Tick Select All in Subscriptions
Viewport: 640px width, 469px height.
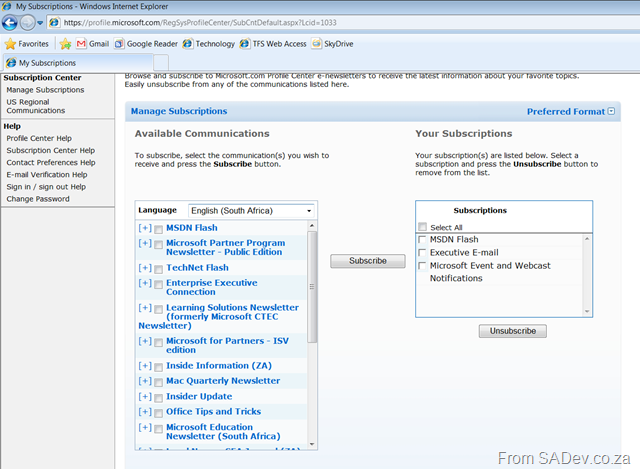point(422,227)
